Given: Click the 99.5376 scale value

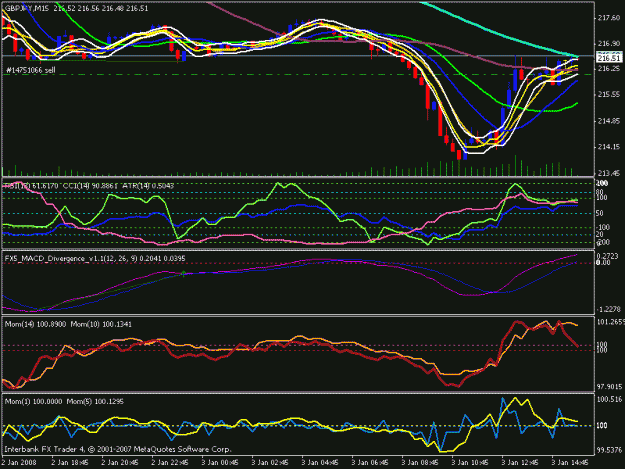Looking at the screenshot, I should pyautogui.click(x=609, y=450).
